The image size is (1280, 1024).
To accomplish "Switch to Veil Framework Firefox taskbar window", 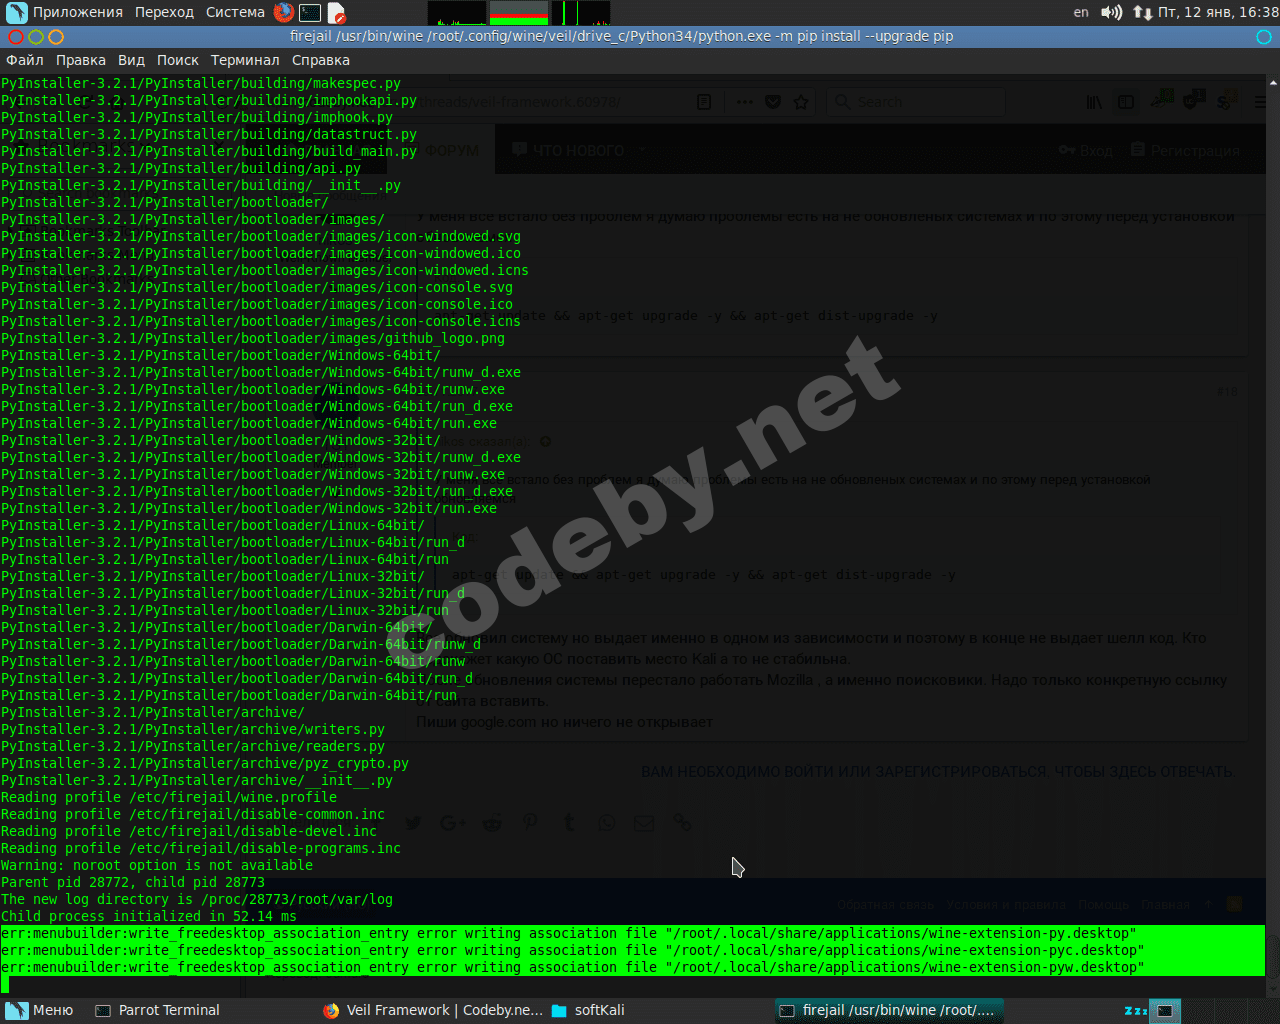I will pyautogui.click(x=433, y=1010).
